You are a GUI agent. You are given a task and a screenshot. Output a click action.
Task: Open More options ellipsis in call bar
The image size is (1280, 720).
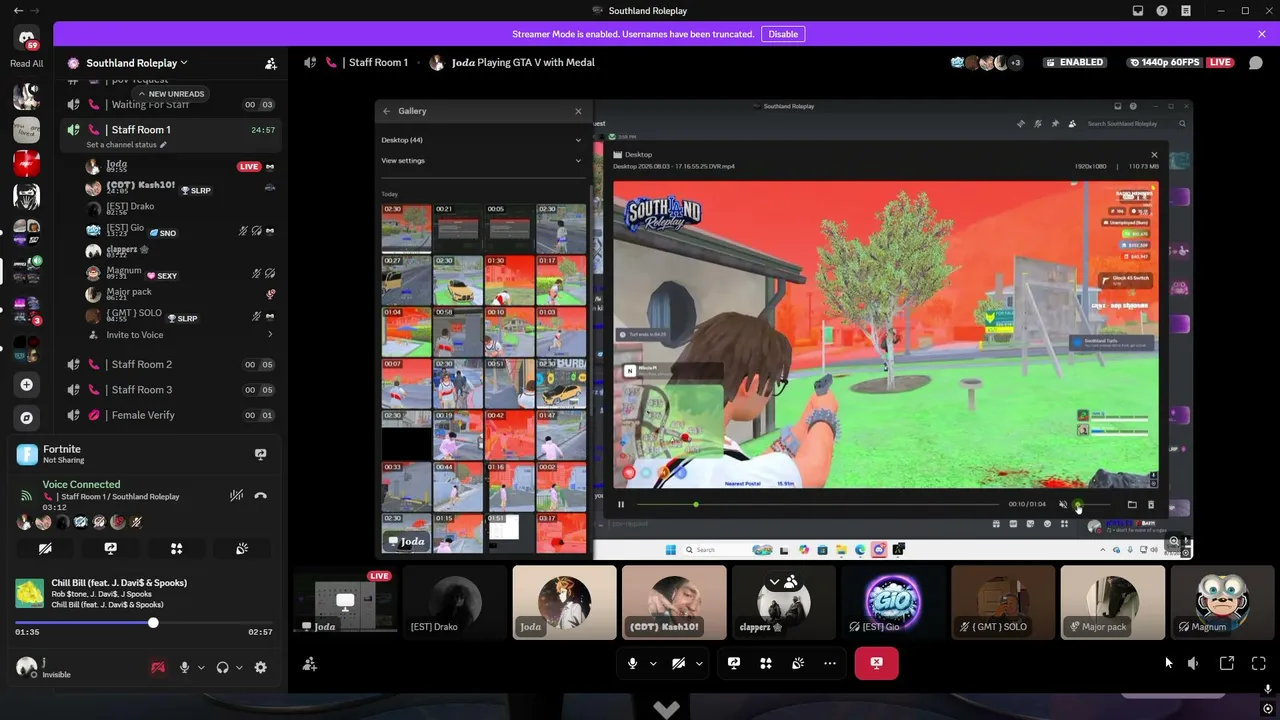[x=830, y=663]
